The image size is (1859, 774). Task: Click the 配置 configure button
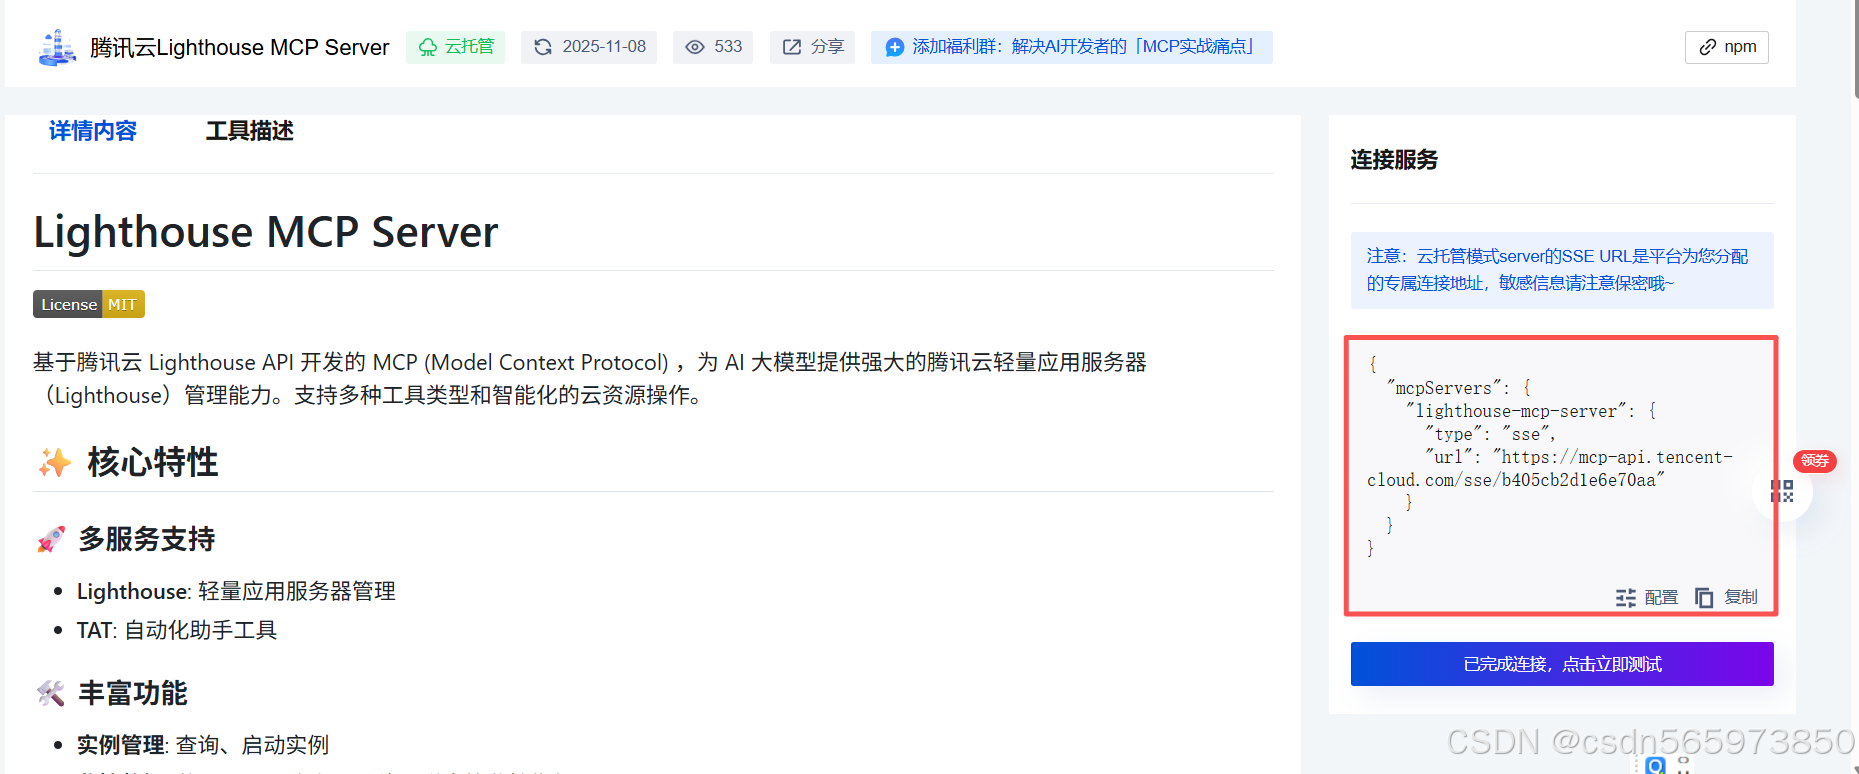[1646, 597]
